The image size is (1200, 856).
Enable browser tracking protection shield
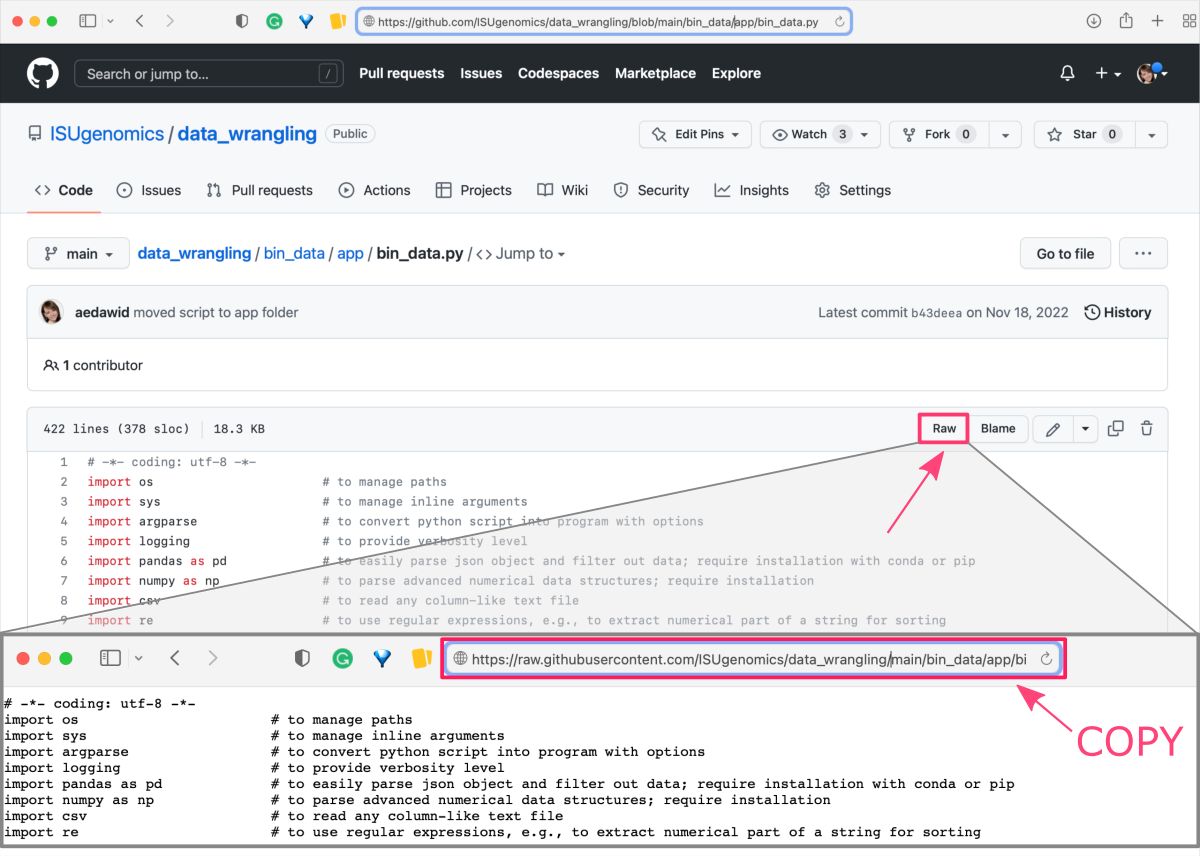tap(241, 20)
